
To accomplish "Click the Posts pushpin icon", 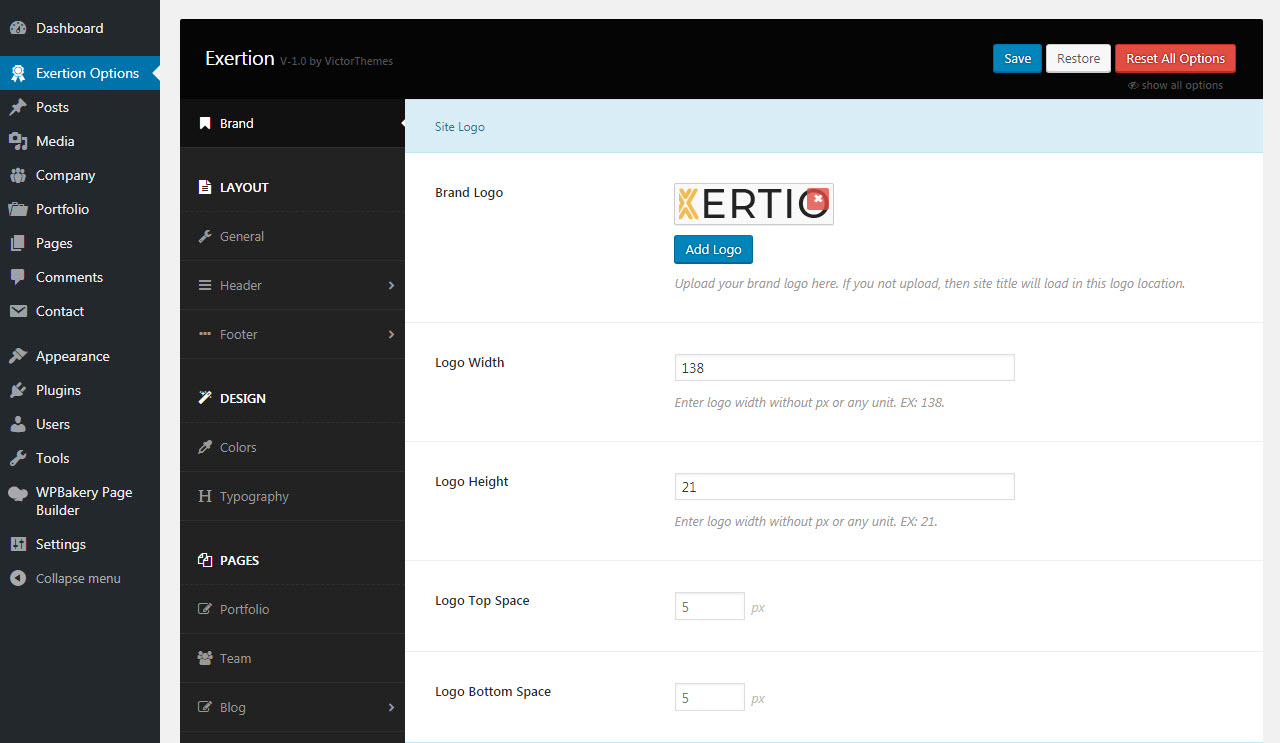I will [x=18, y=107].
